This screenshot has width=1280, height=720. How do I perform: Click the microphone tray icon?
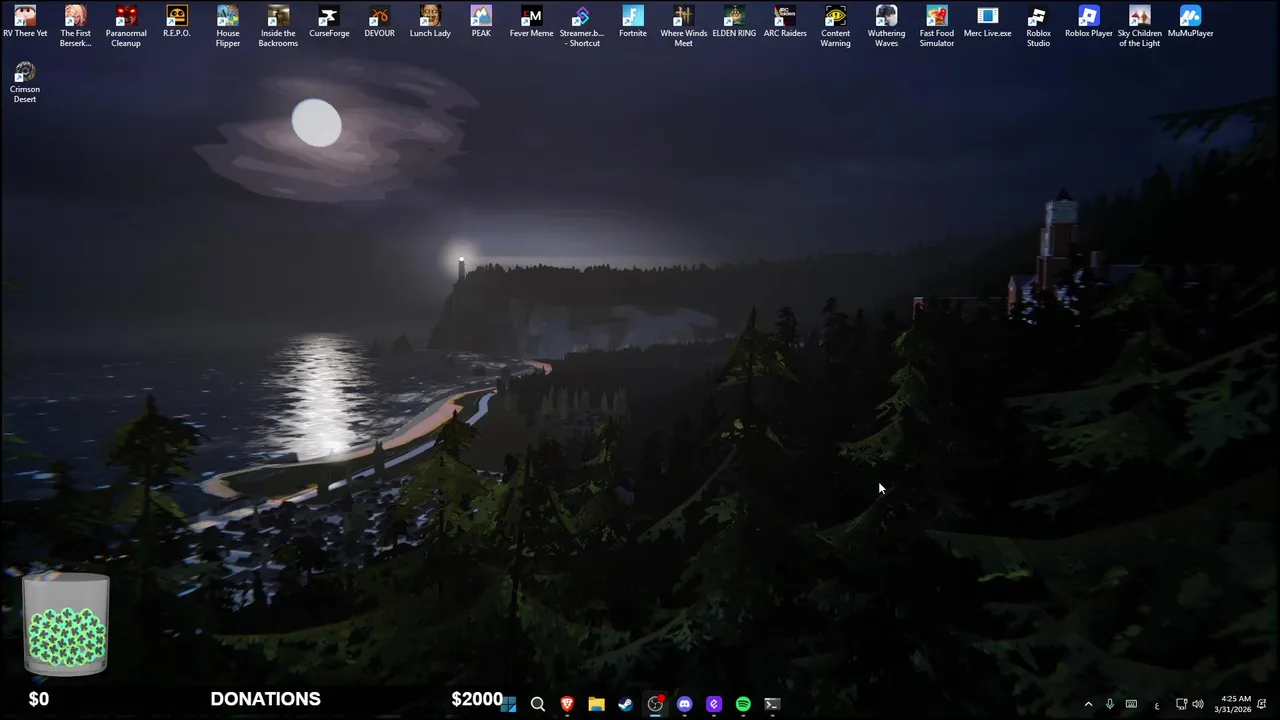click(x=1109, y=704)
